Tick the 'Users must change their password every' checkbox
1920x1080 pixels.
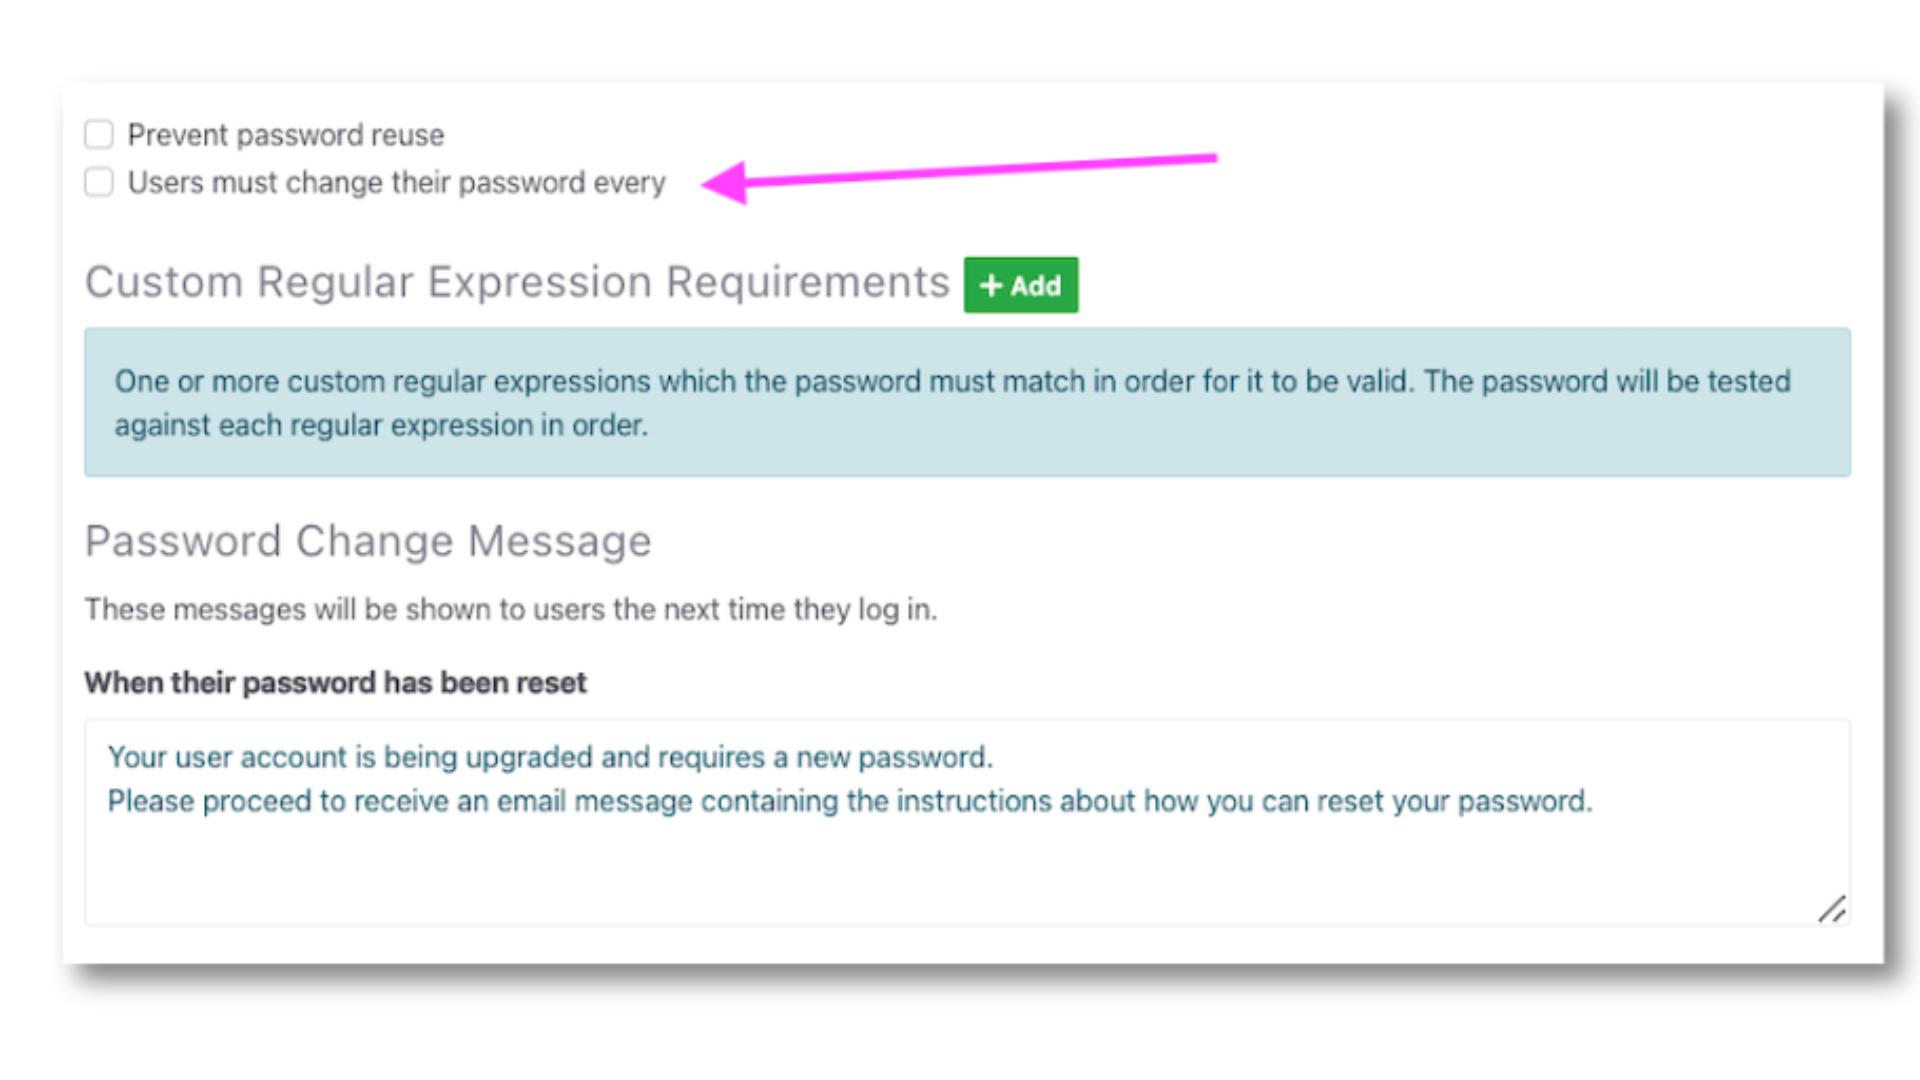coord(99,182)
